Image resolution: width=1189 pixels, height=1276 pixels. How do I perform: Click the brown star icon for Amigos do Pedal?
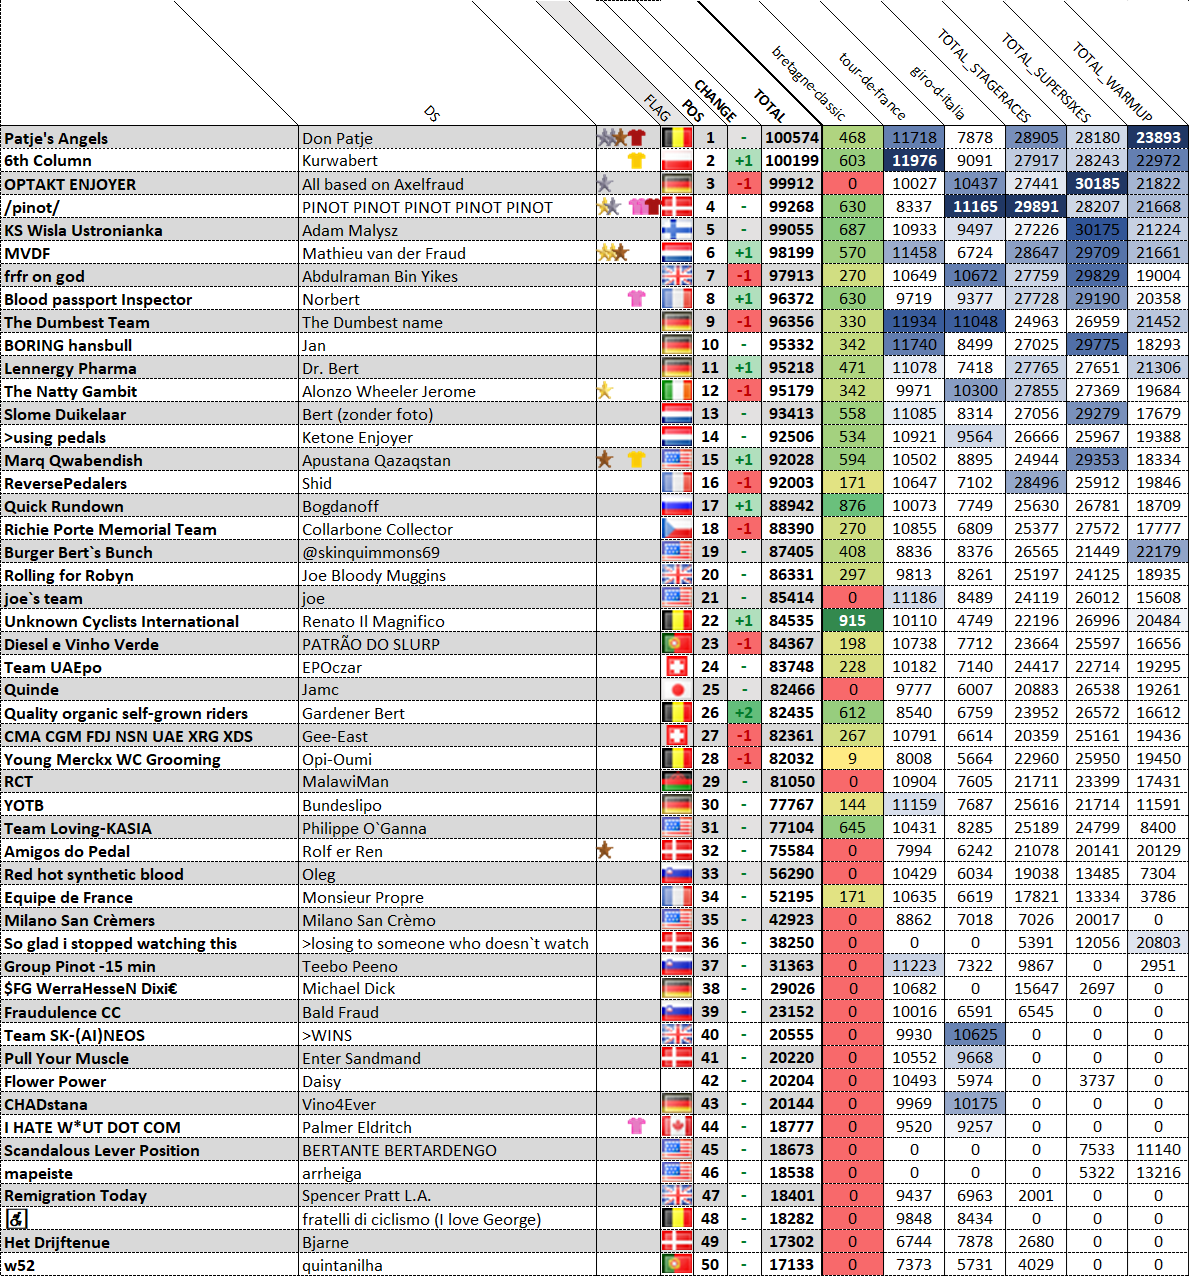point(604,850)
